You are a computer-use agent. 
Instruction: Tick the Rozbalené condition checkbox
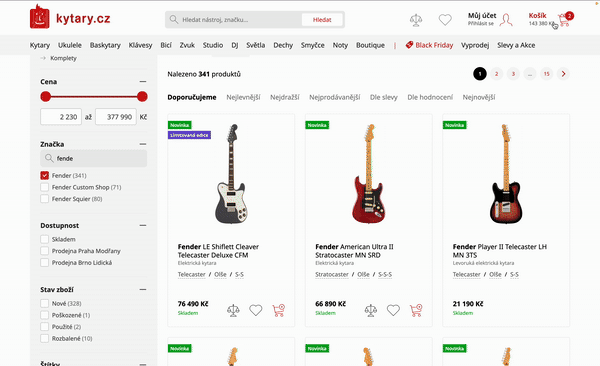(45, 338)
